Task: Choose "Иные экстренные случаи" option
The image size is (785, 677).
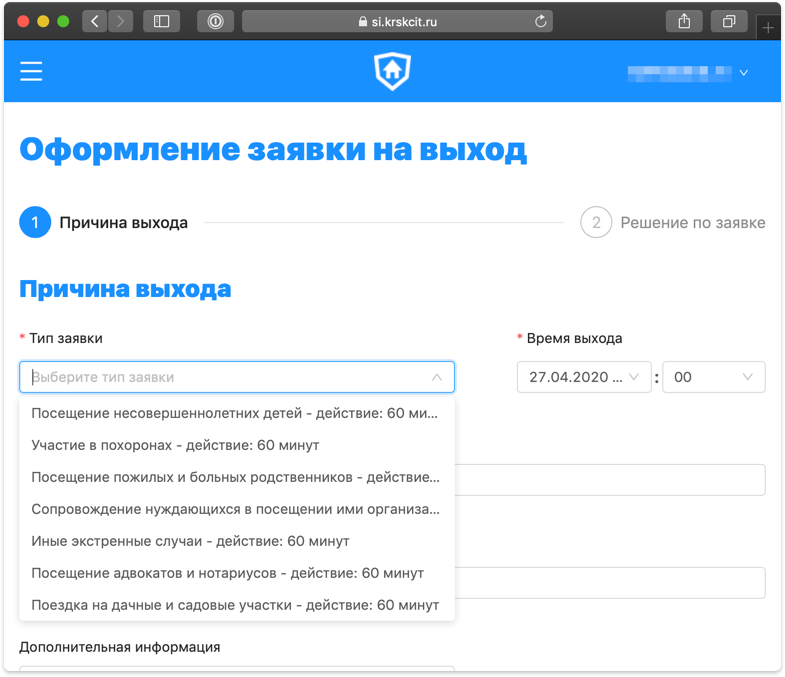Action: click(190, 541)
